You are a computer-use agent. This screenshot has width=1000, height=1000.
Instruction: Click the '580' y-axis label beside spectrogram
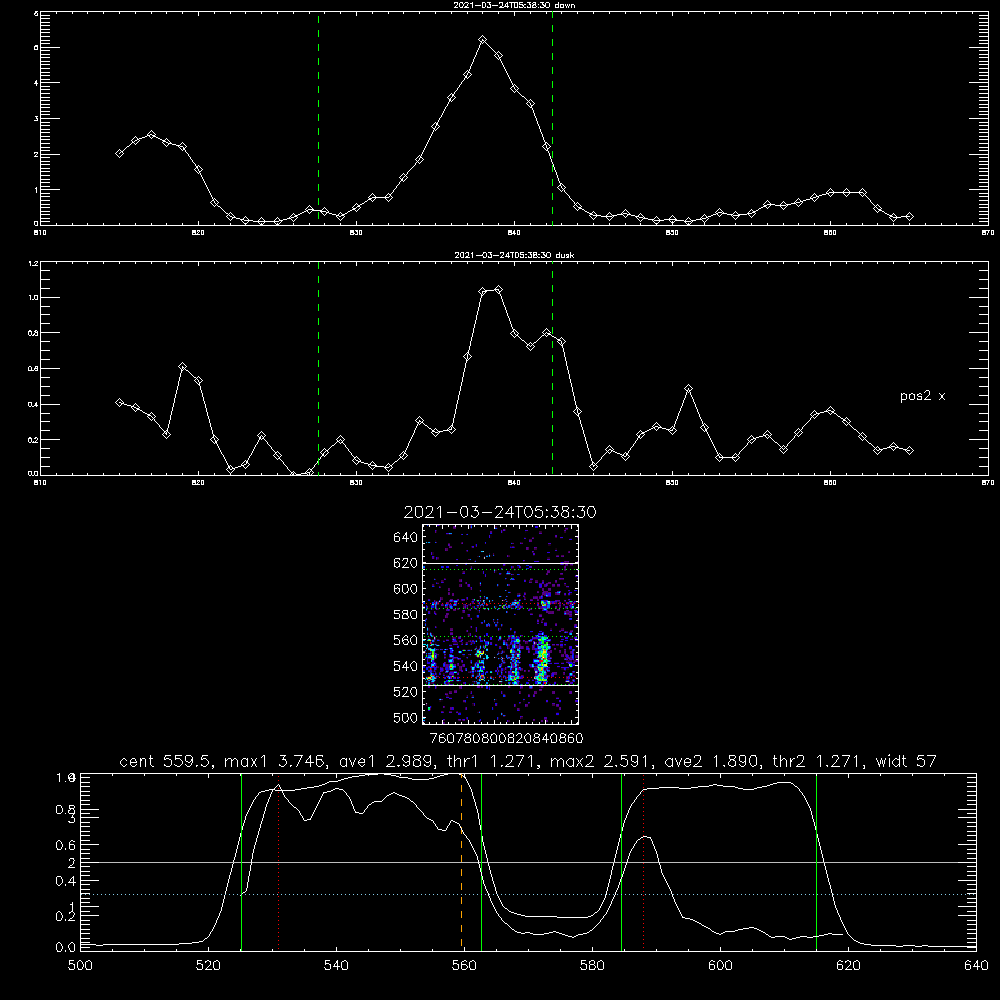[x=406, y=615]
